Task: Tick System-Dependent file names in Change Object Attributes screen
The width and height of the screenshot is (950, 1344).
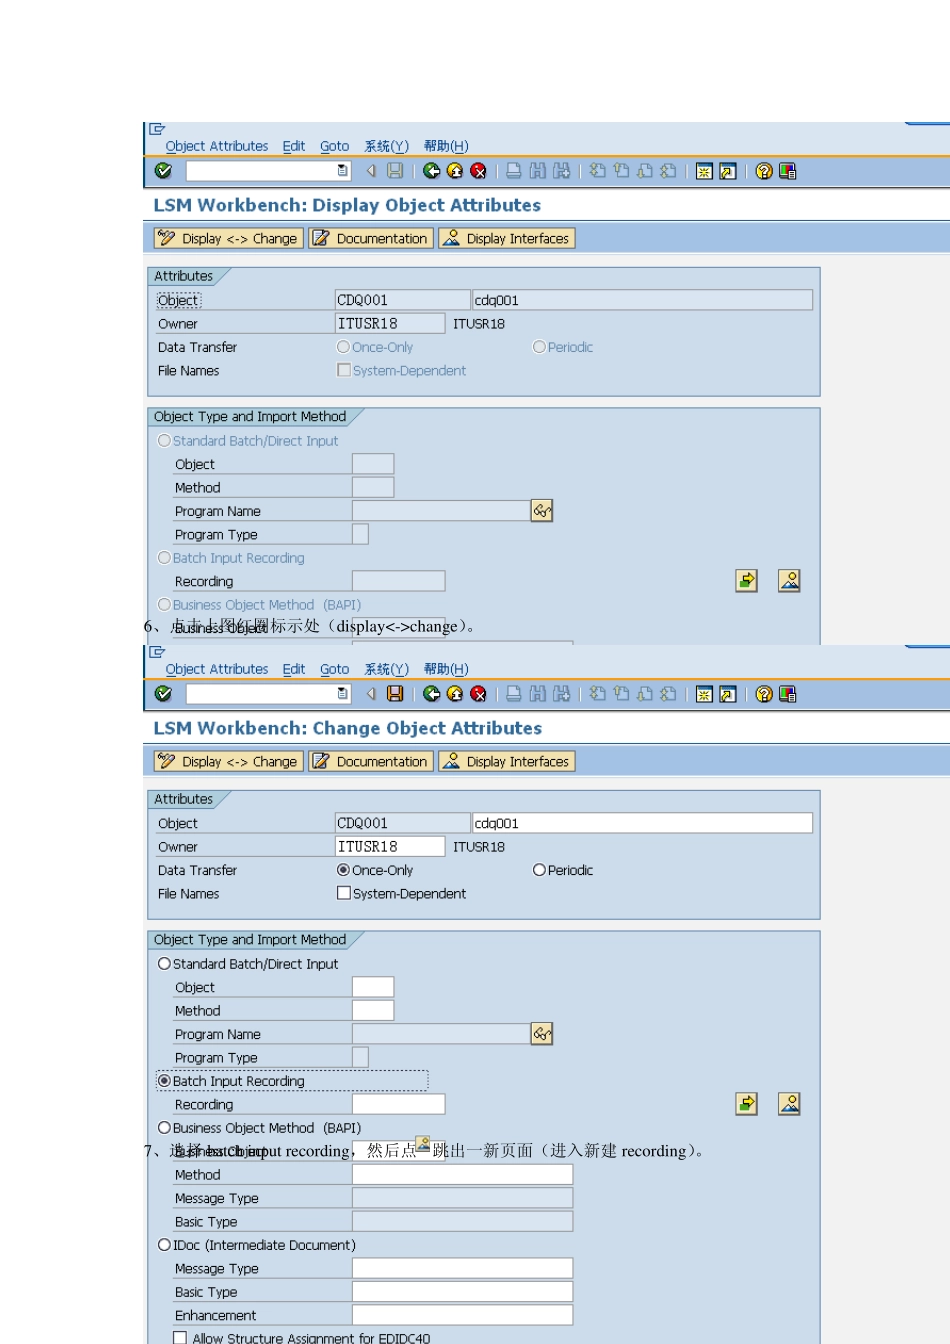Action: pyautogui.click(x=344, y=893)
